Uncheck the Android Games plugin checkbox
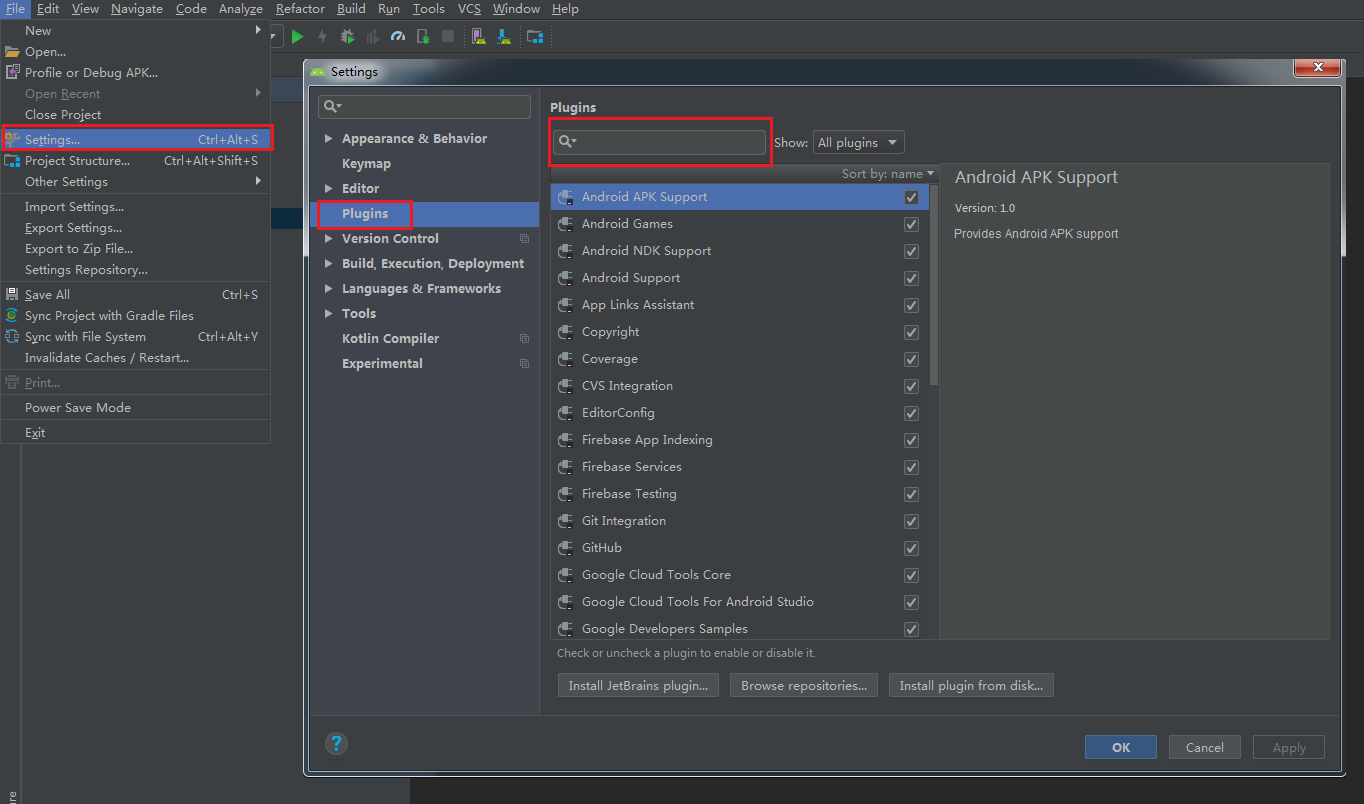The width and height of the screenshot is (1364, 804). [x=911, y=224]
